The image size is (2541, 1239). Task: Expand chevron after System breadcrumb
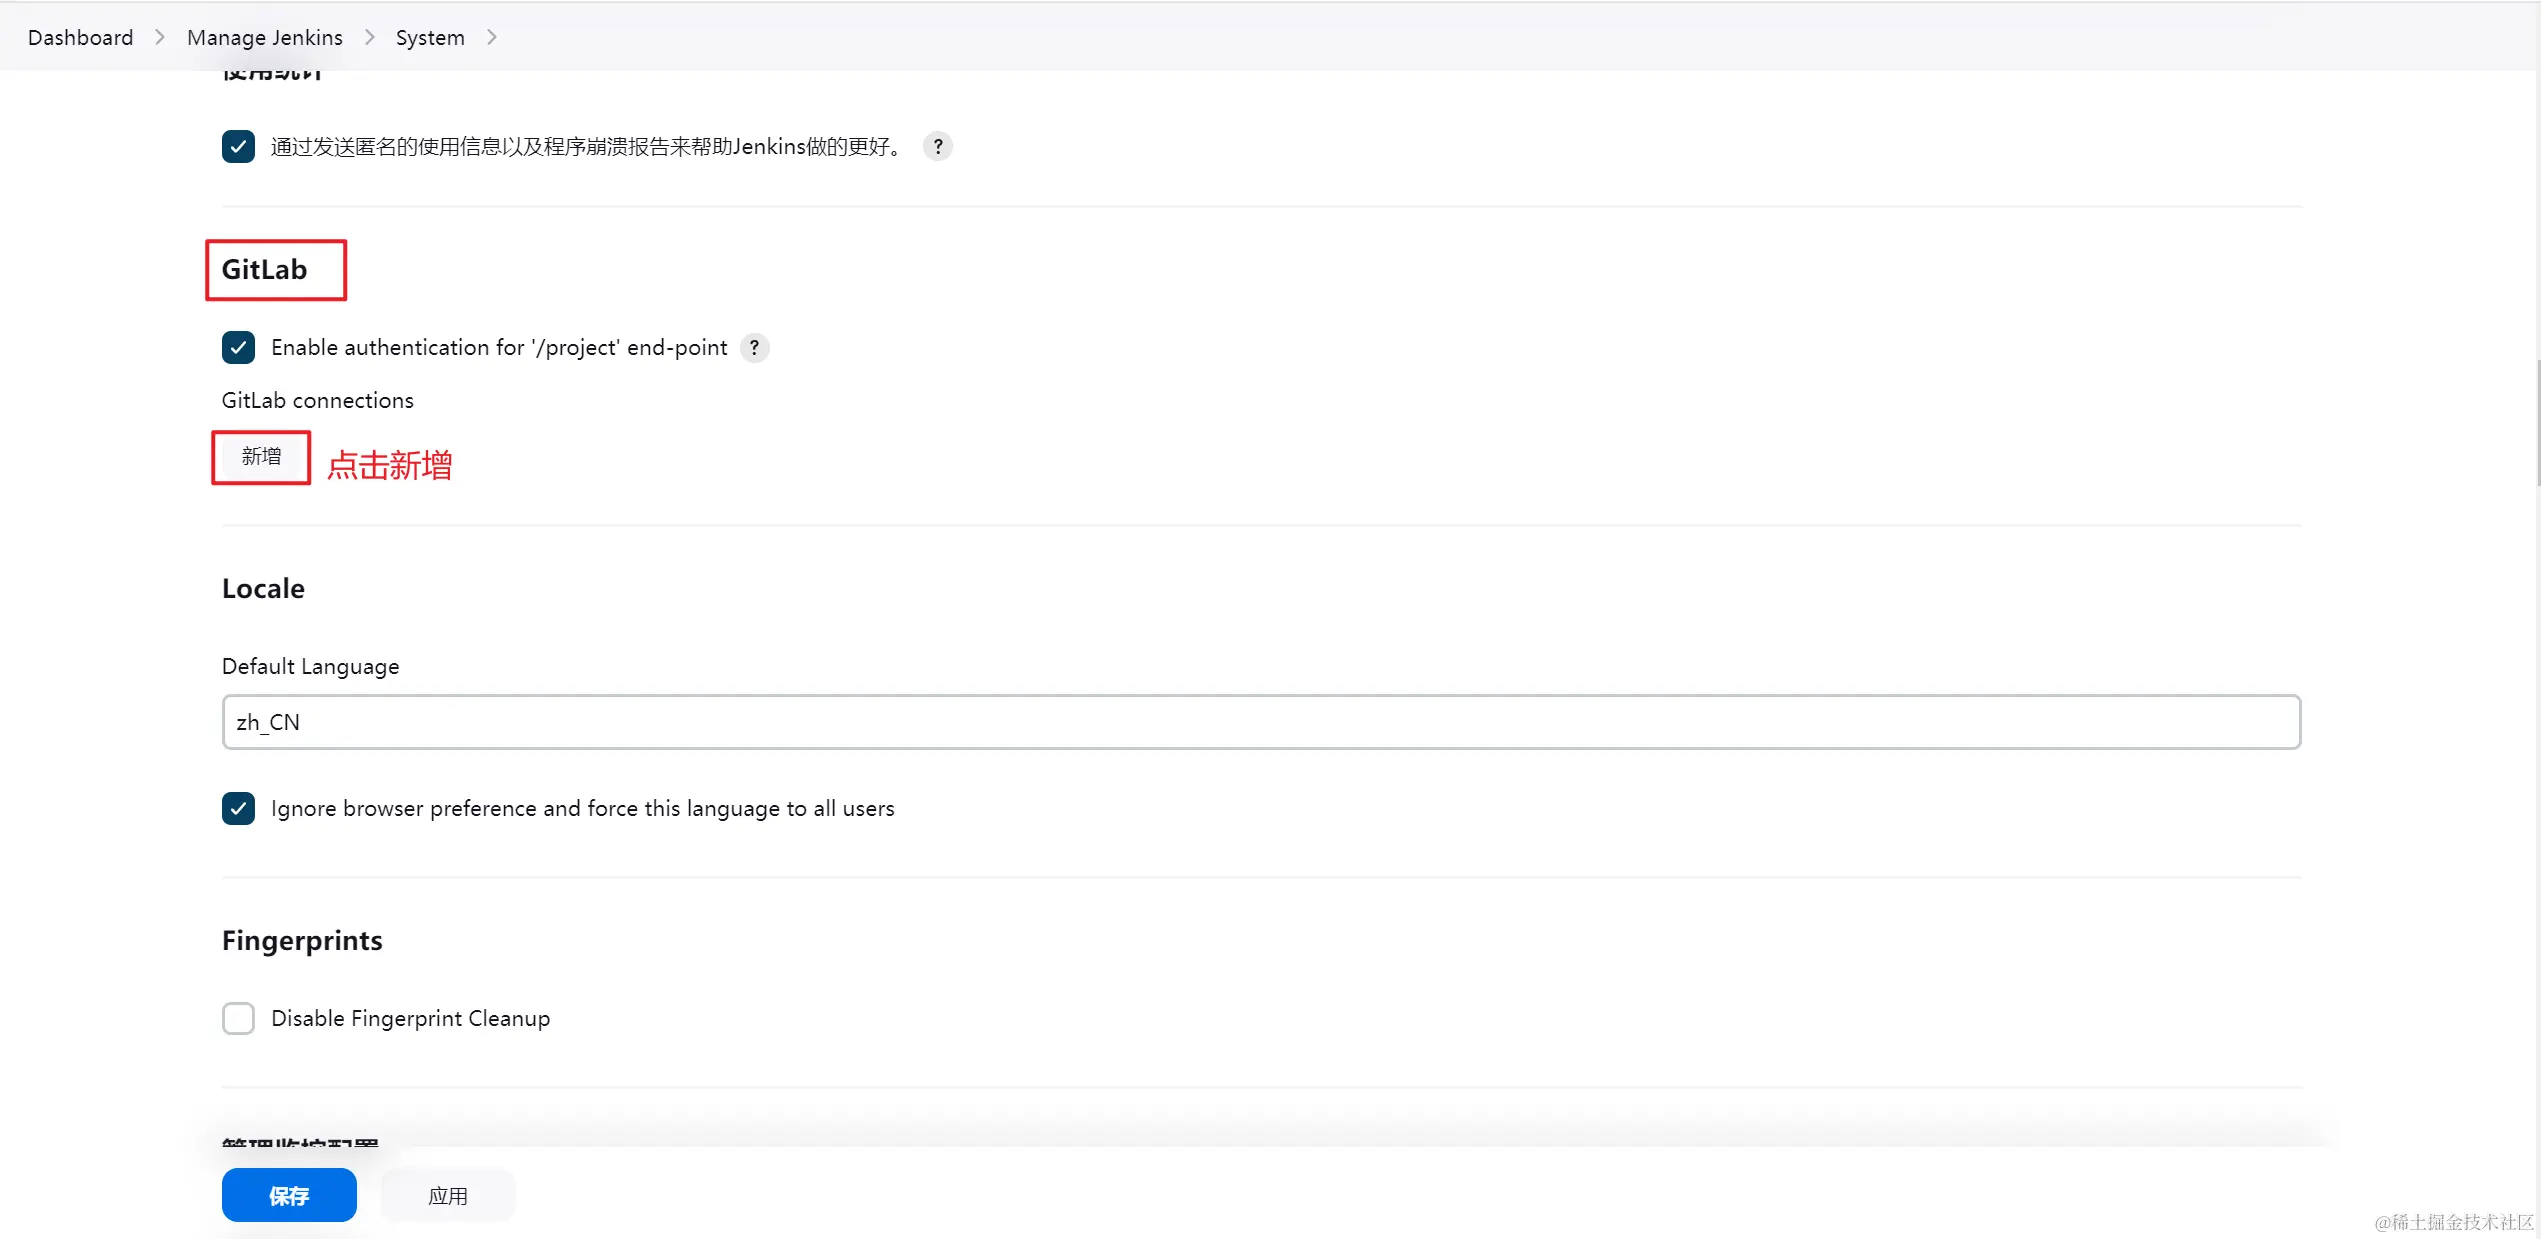click(492, 37)
